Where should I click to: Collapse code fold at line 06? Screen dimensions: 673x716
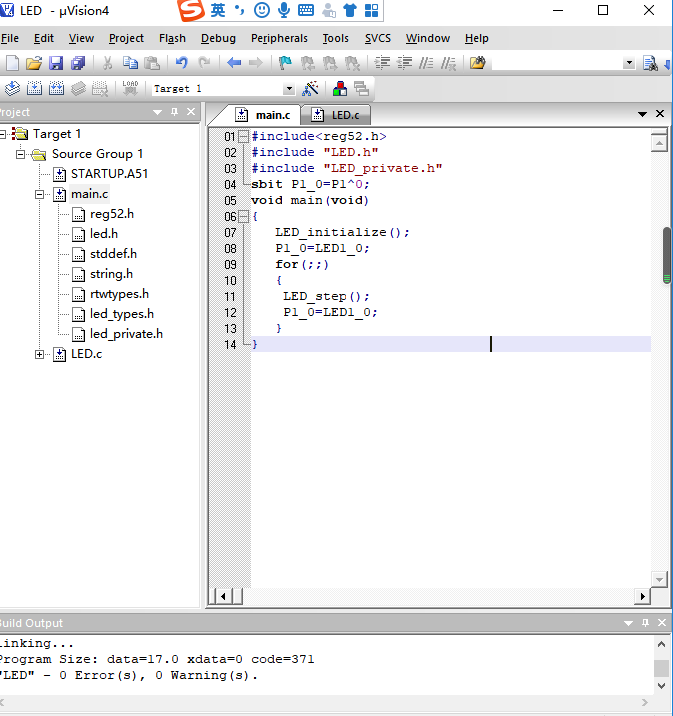243,216
